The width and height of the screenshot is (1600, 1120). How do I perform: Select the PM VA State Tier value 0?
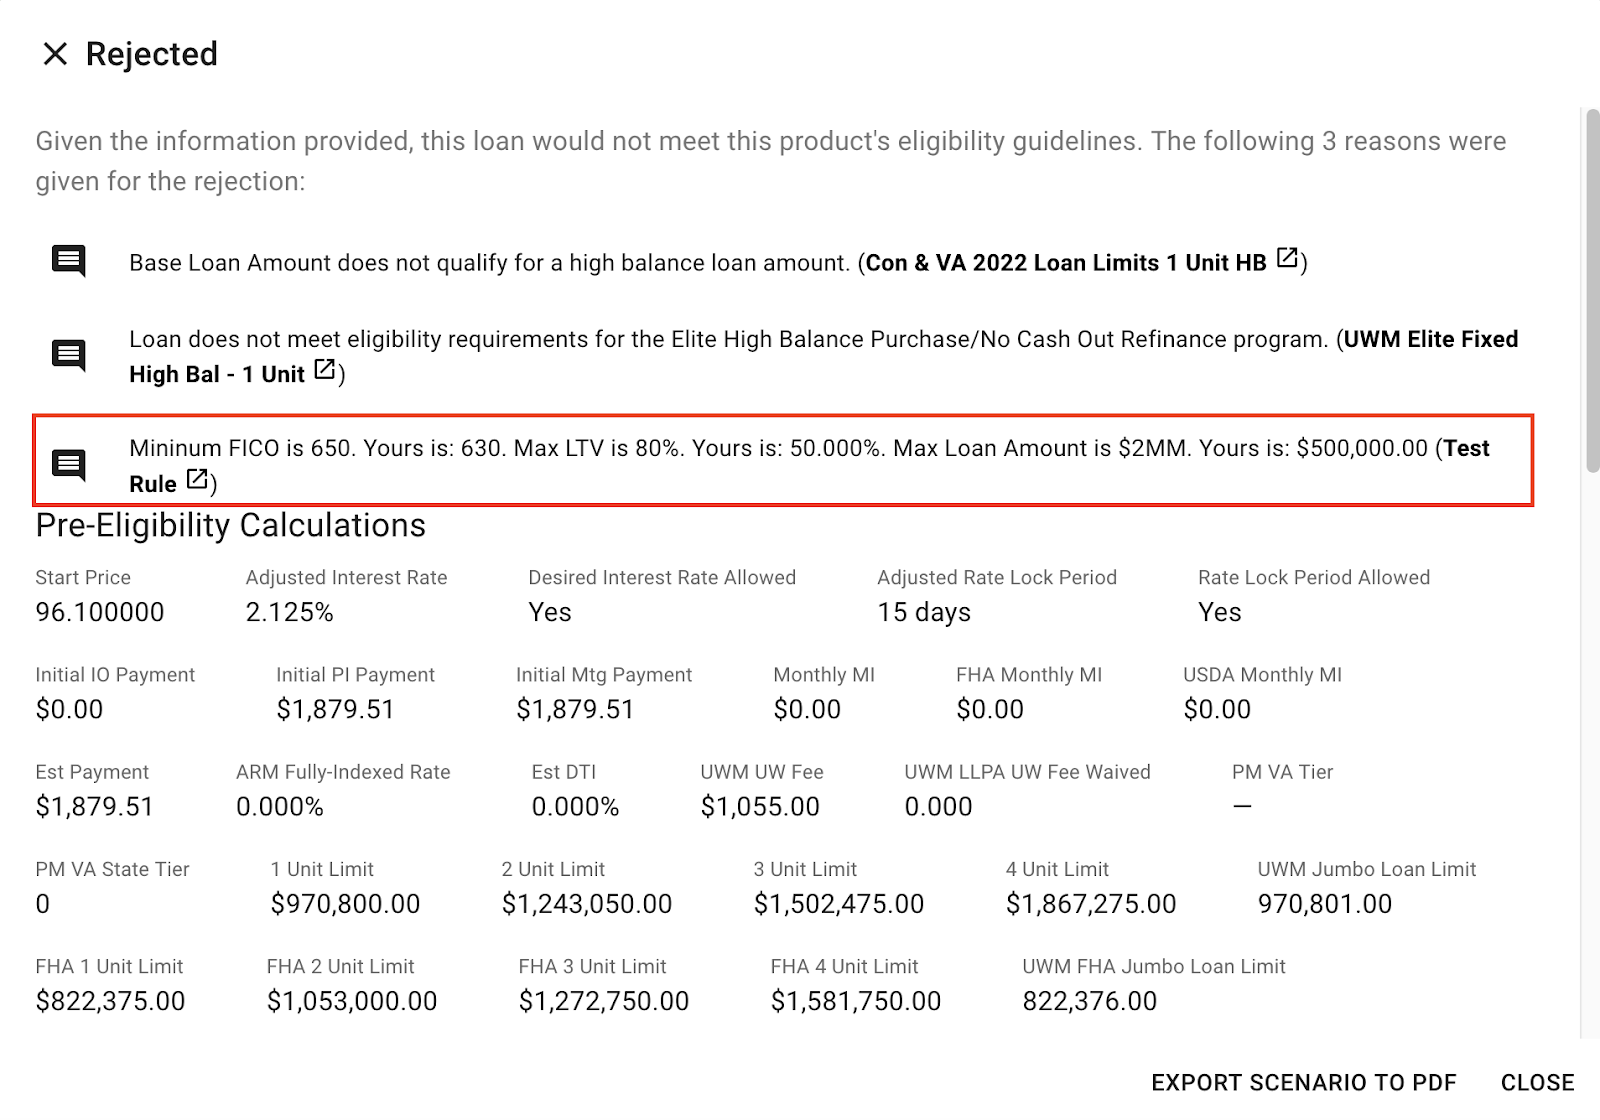[43, 904]
